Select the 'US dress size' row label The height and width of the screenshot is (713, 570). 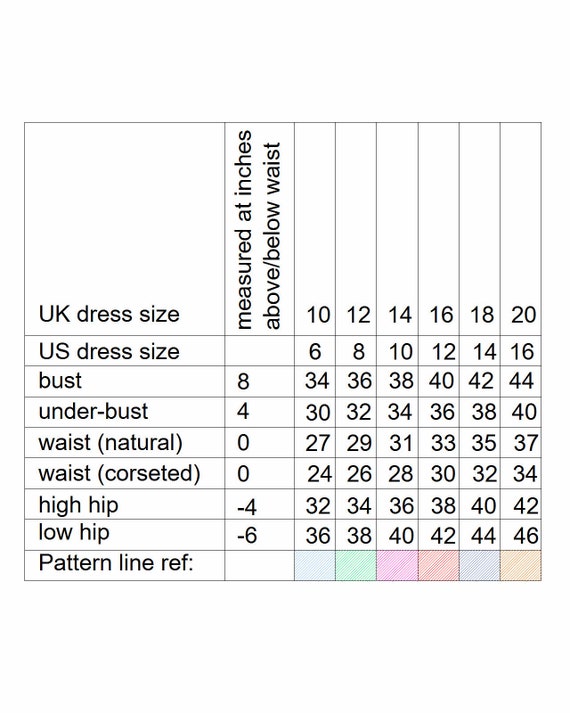(109, 351)
